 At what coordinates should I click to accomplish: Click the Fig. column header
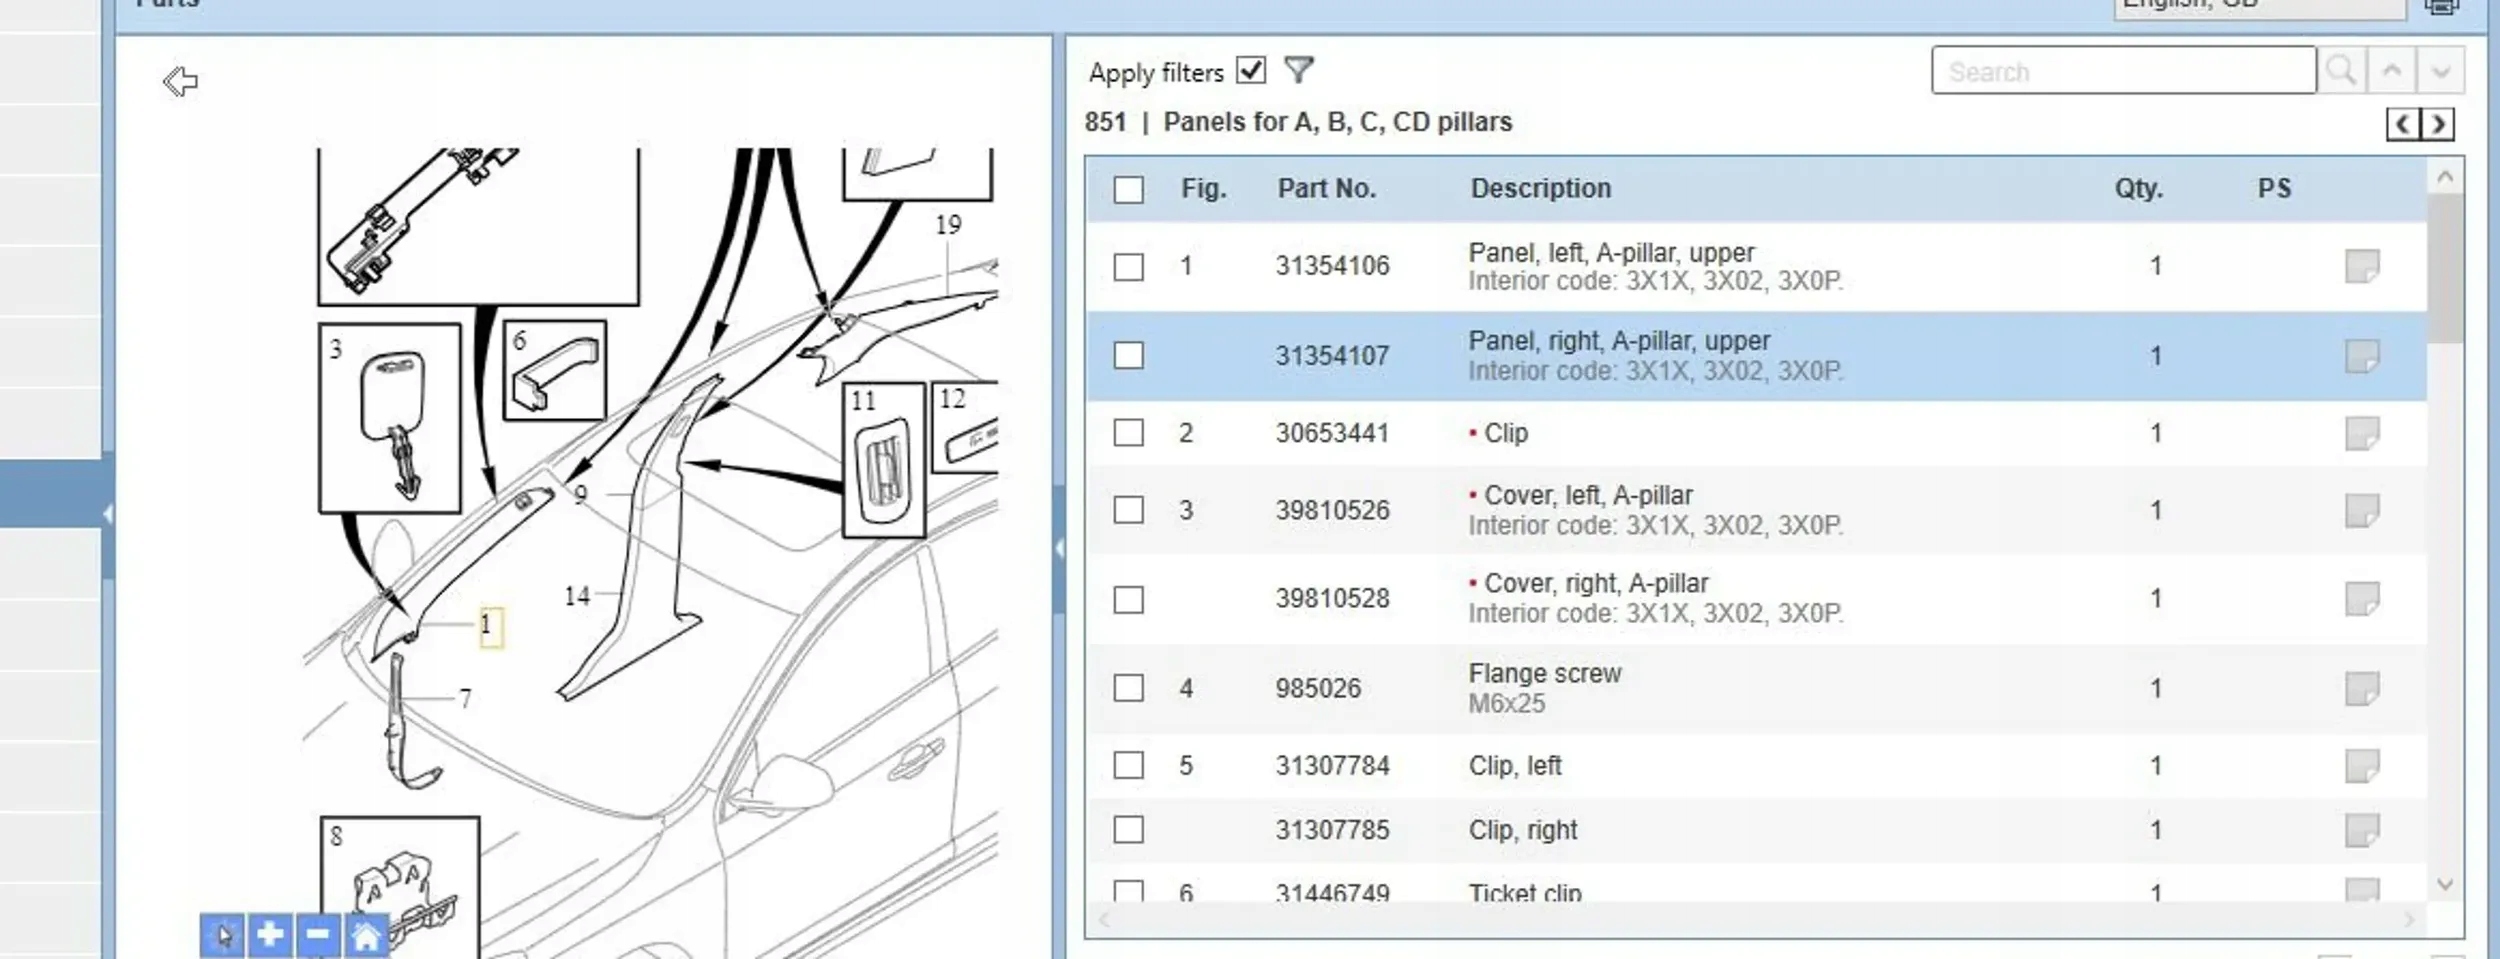pyautogui.click(x=1203, y=189)
